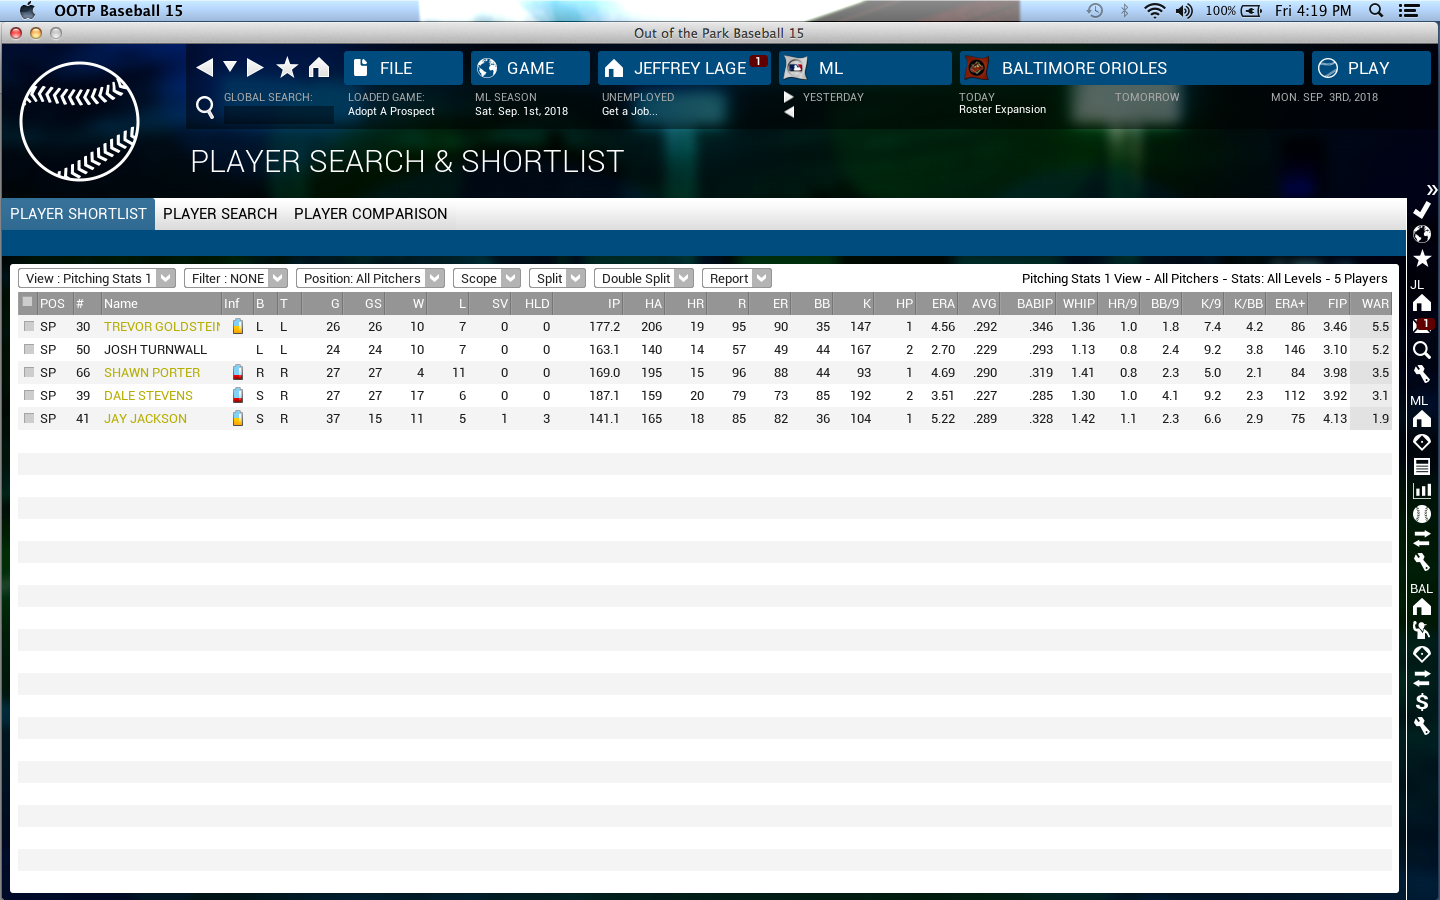This screenshot has width=1440, height=900.
Task: Open the ML statistics bar chart icon
Action: click(x=1421, y=490)
